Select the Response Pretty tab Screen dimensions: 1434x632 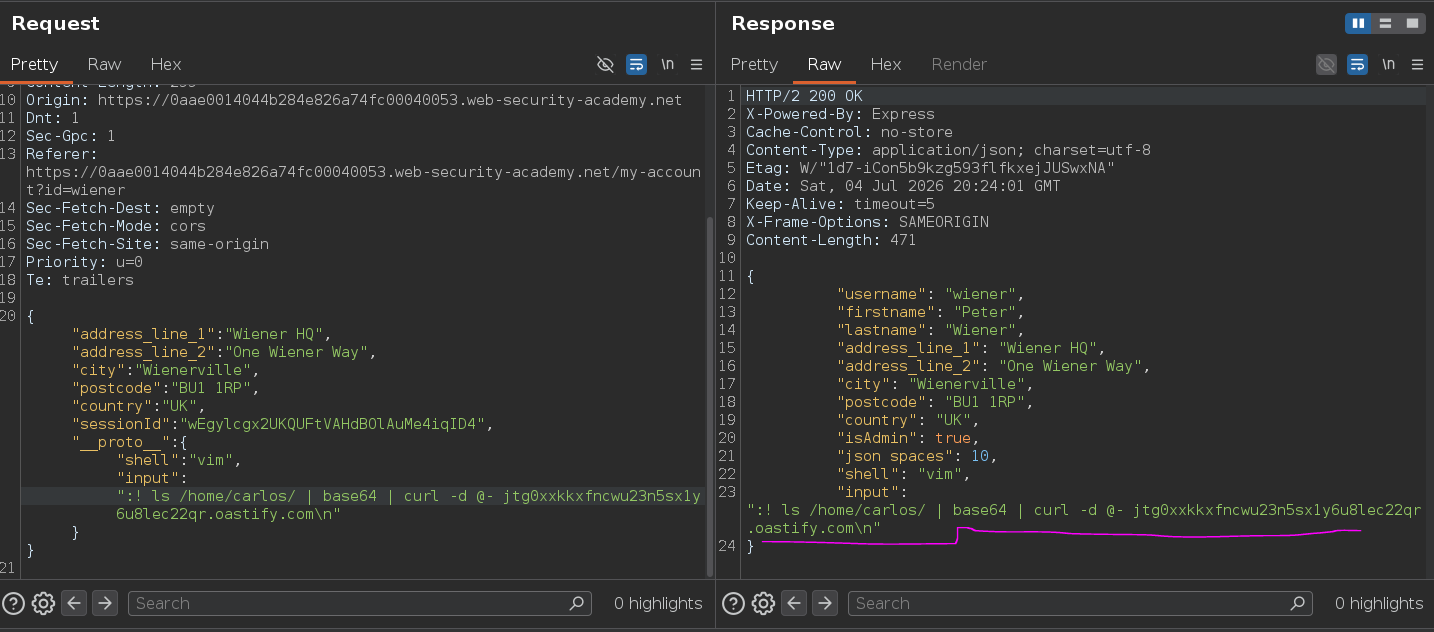coord(754,64)
